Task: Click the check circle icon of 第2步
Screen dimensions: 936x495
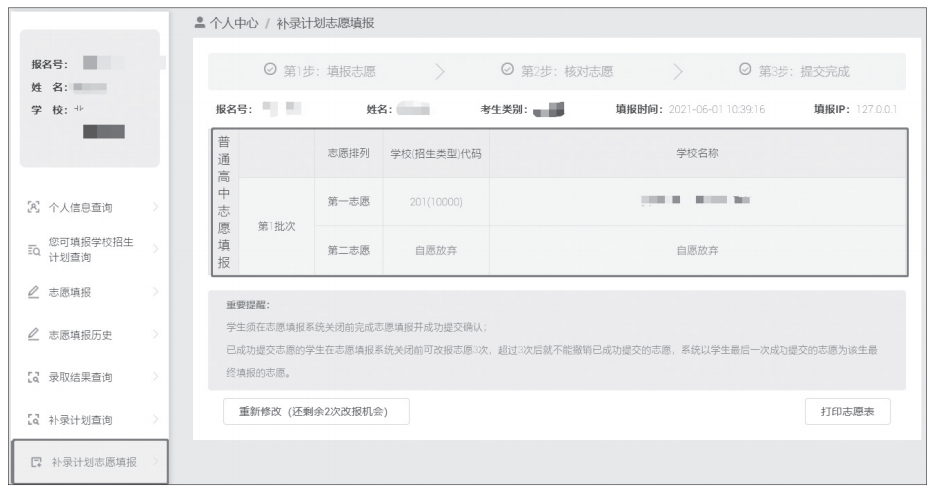Action: [x=507, y=69]
